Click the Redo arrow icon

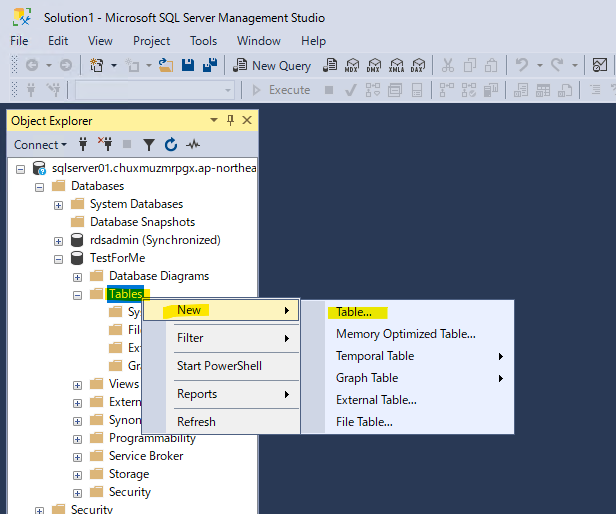tap(557, 65)
